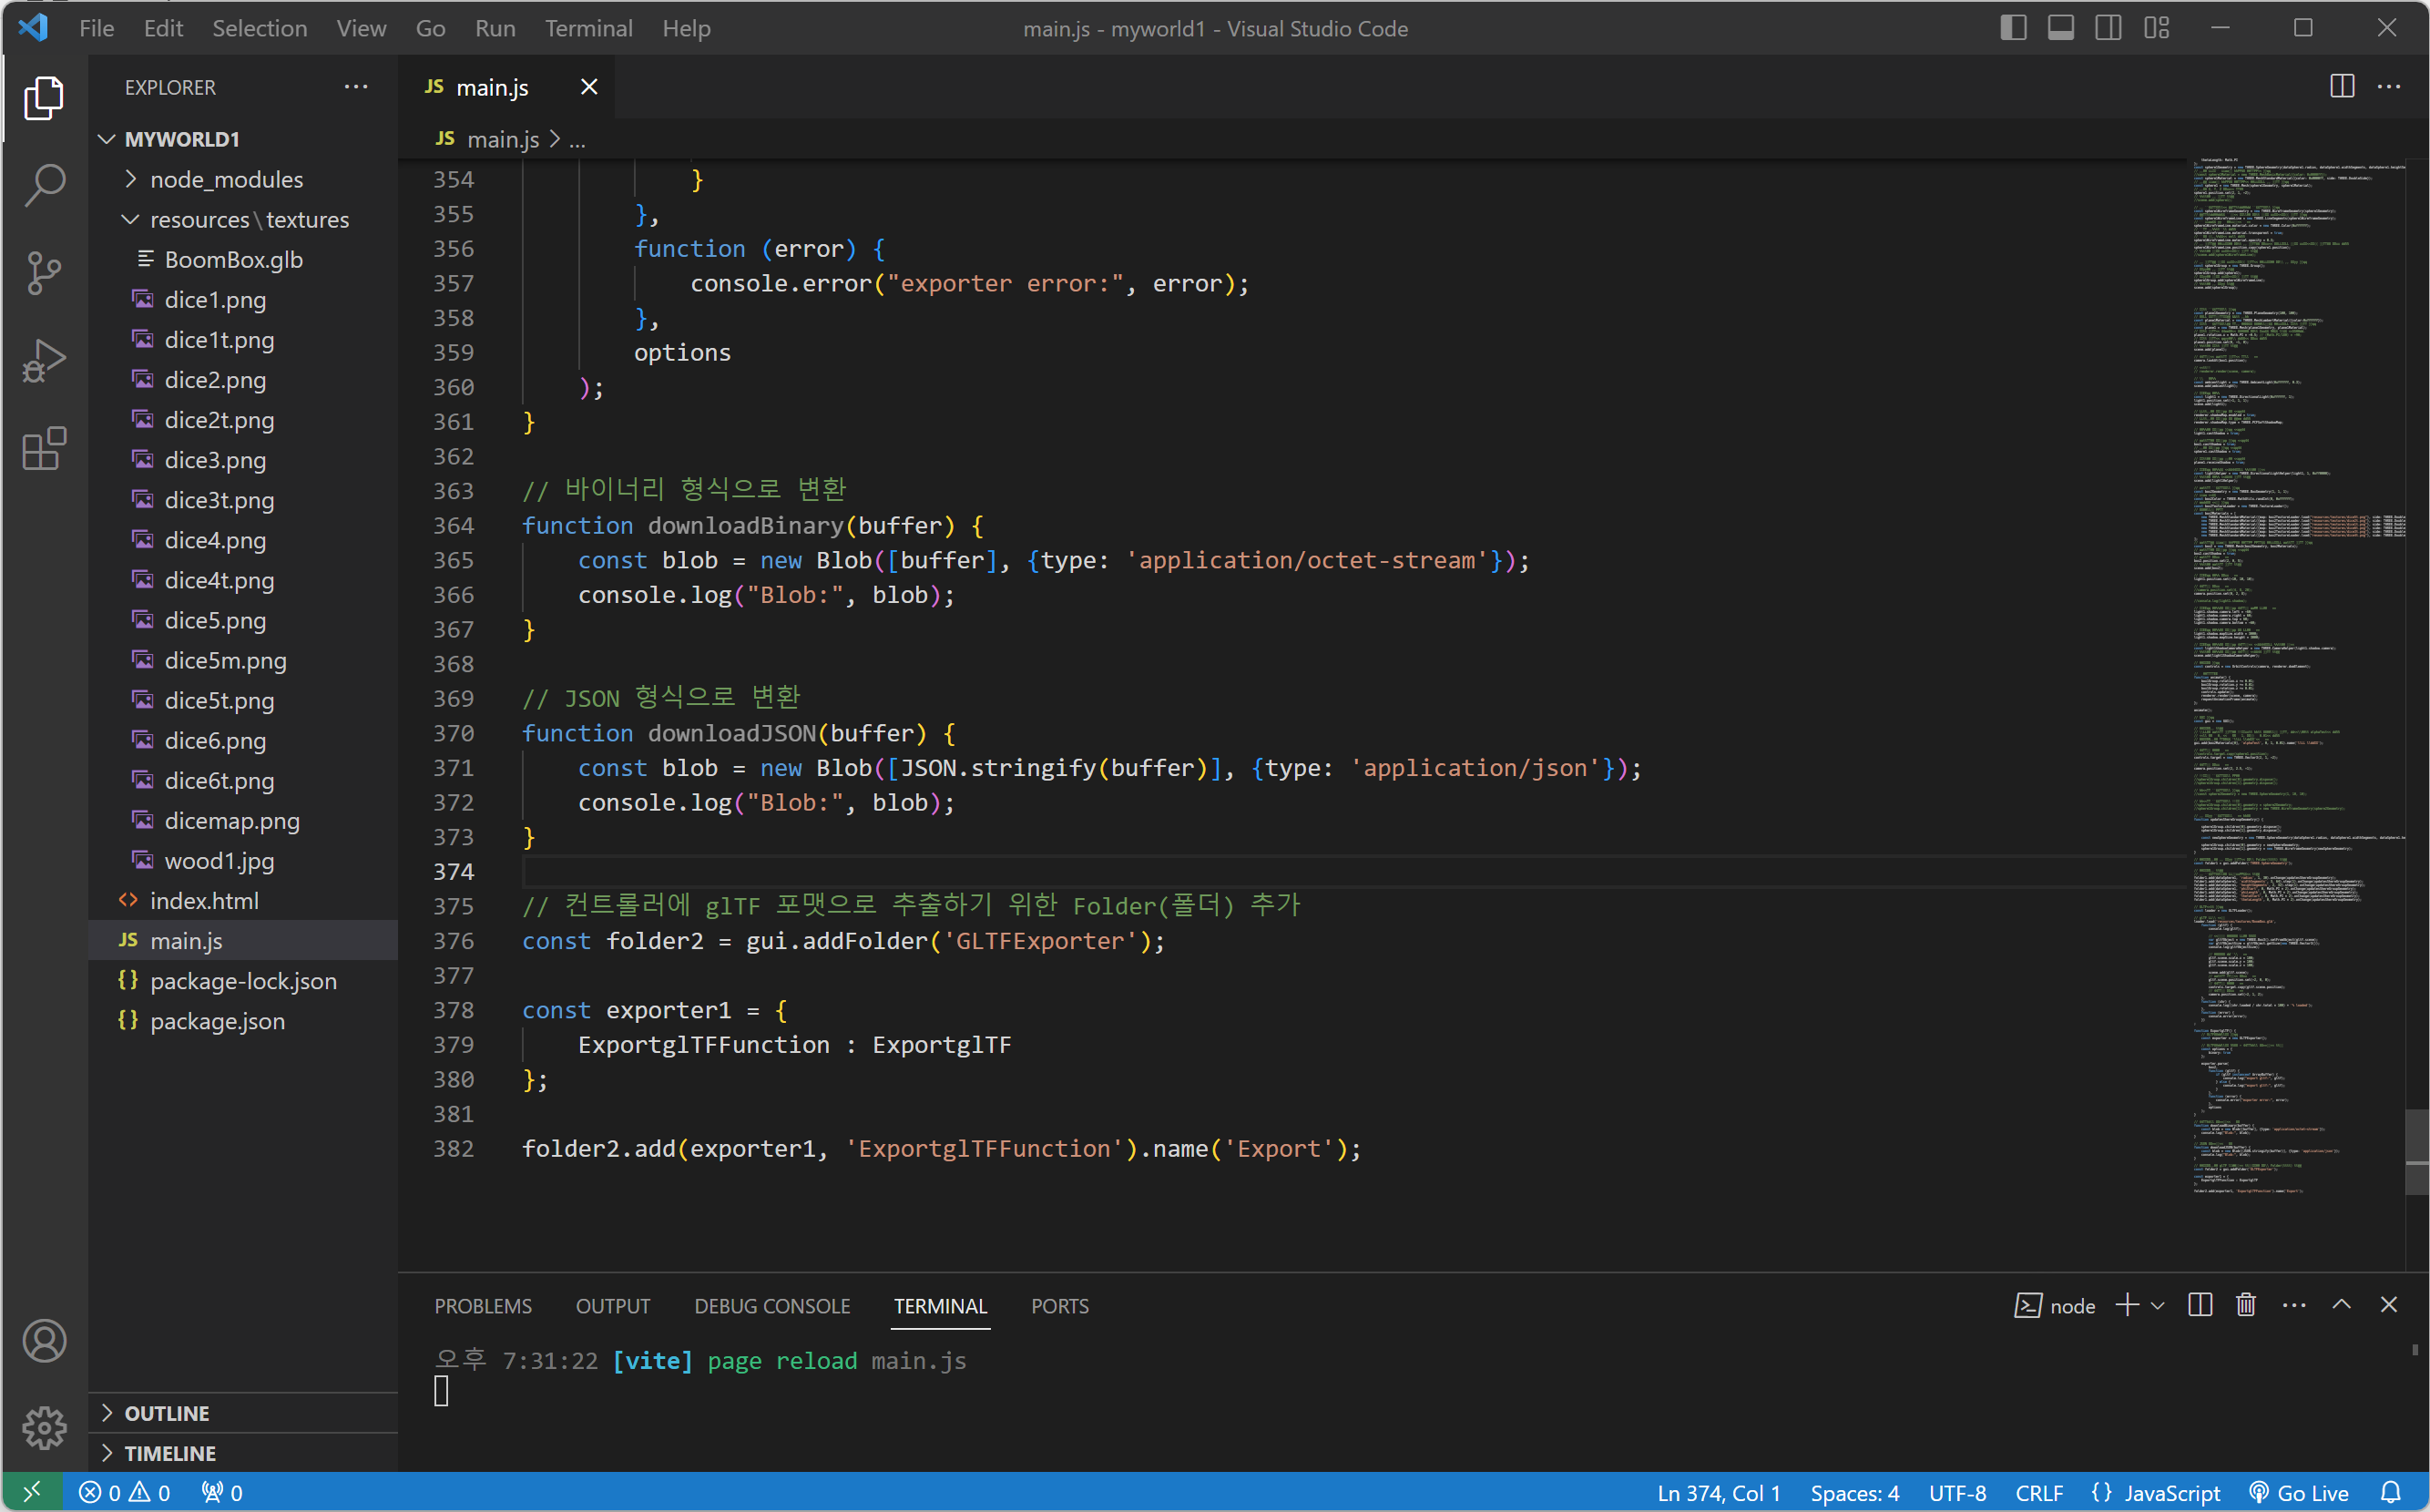Open the Source Control view

pyautogui.click(x=44, y=273)
